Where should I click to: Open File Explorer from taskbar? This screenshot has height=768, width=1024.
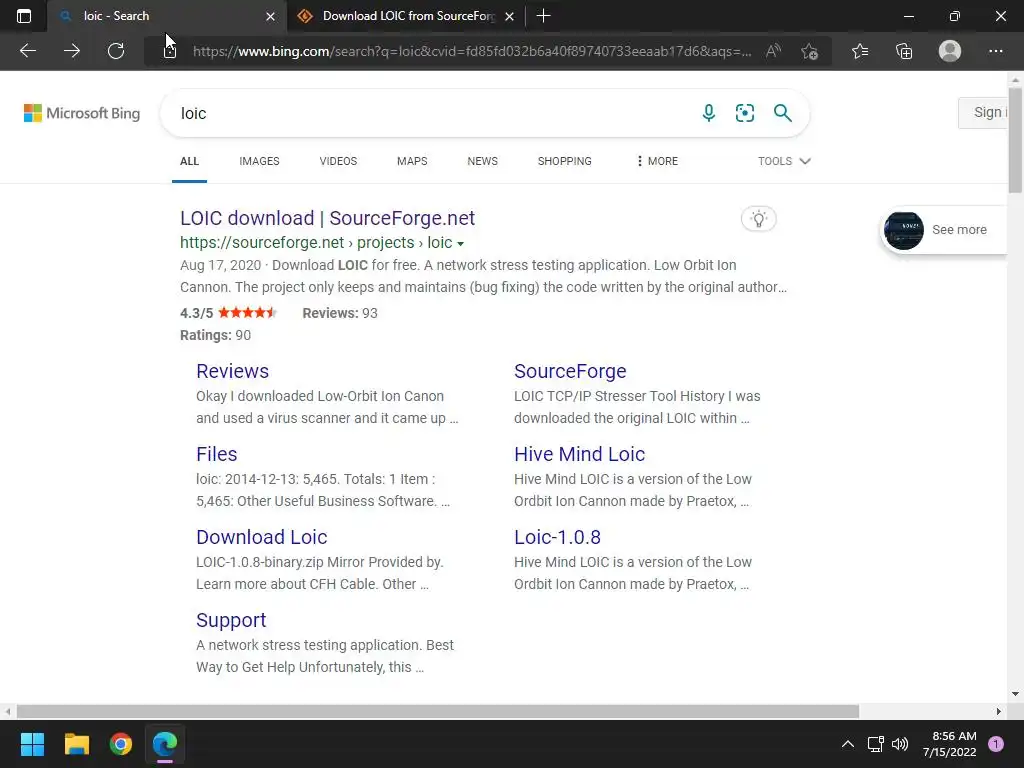point(76,744)
